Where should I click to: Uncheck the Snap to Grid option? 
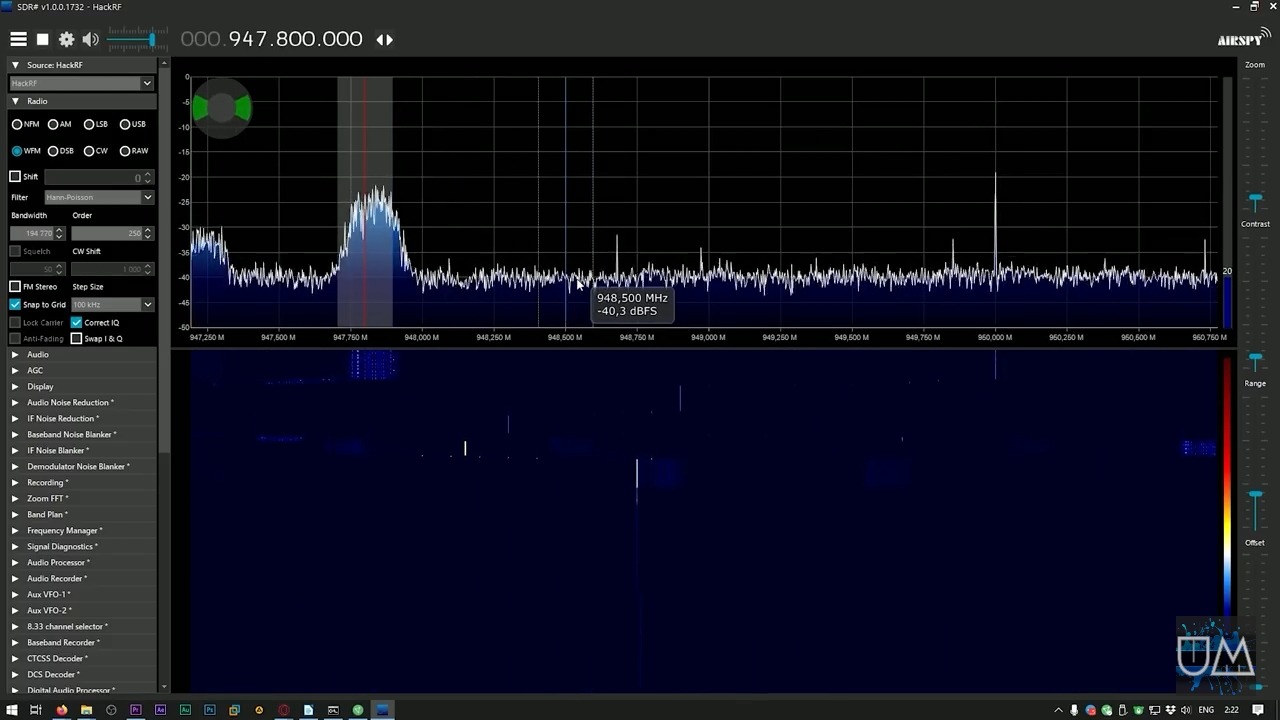(15, 304)
